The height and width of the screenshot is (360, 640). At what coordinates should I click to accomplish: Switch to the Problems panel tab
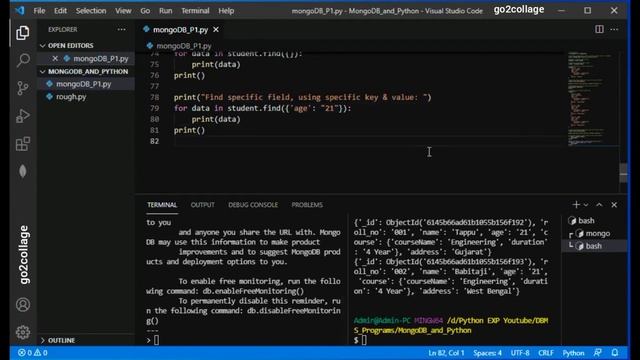pos(307,205)
